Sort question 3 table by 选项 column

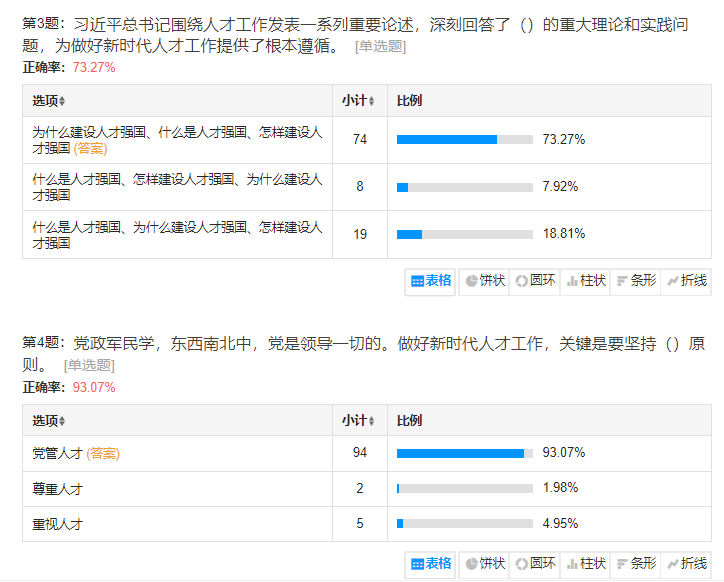48,101
